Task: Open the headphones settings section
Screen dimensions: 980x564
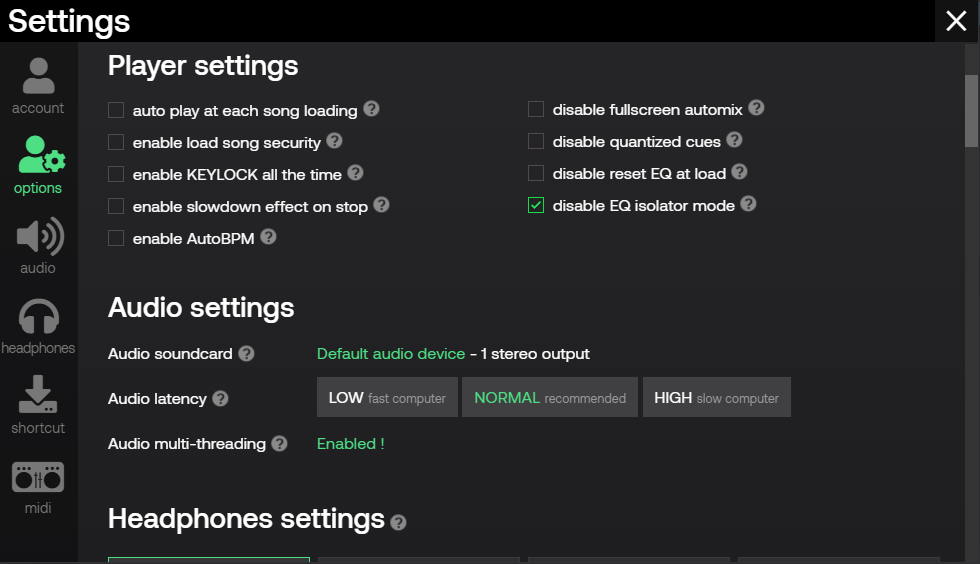Action: click(x=38, y=326)
